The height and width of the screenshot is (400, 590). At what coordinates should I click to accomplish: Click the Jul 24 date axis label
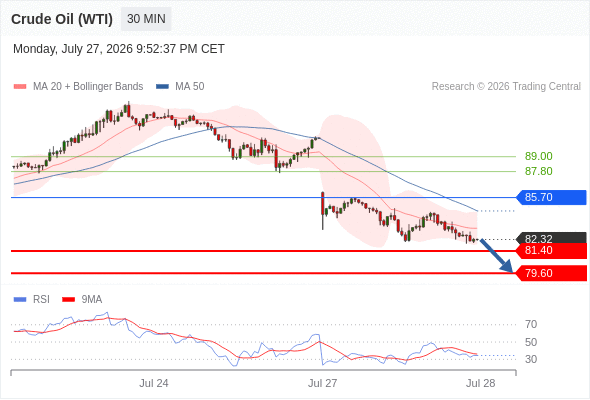point(154,383)
